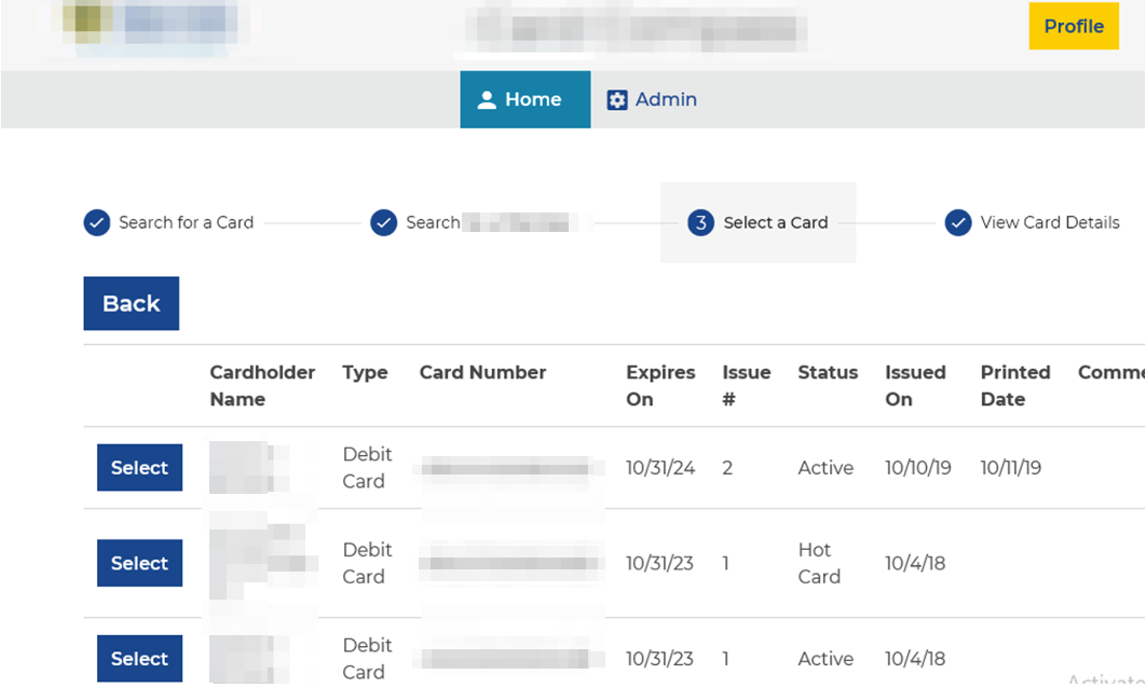
Task: Open the Home tab
Action: coord(525,100)
